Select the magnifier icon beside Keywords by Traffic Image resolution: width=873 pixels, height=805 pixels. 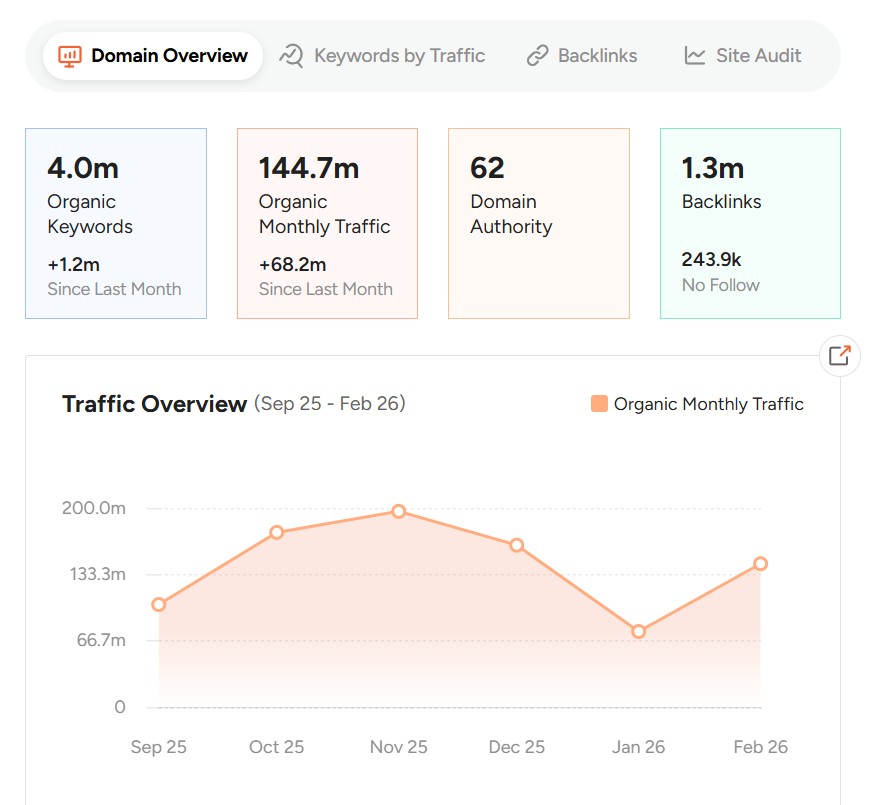tap(292, 55)
